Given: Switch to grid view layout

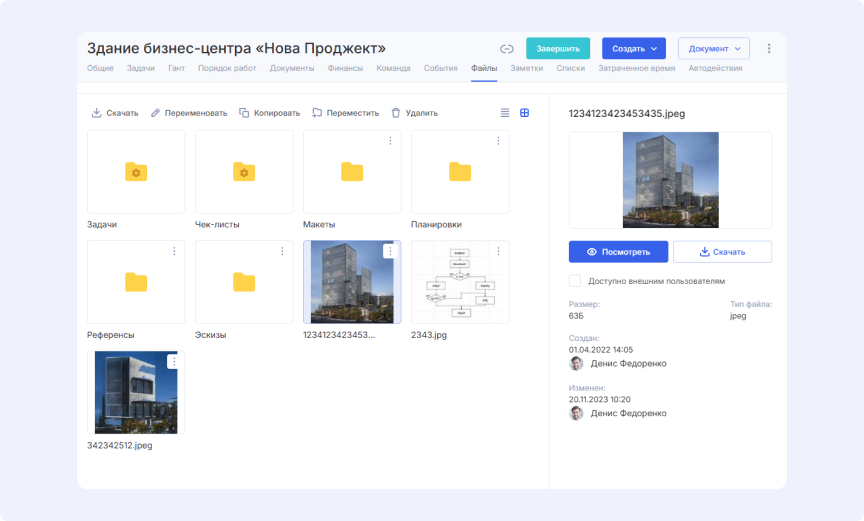Looking at the screenshot, I should click(x=524, y=113).
